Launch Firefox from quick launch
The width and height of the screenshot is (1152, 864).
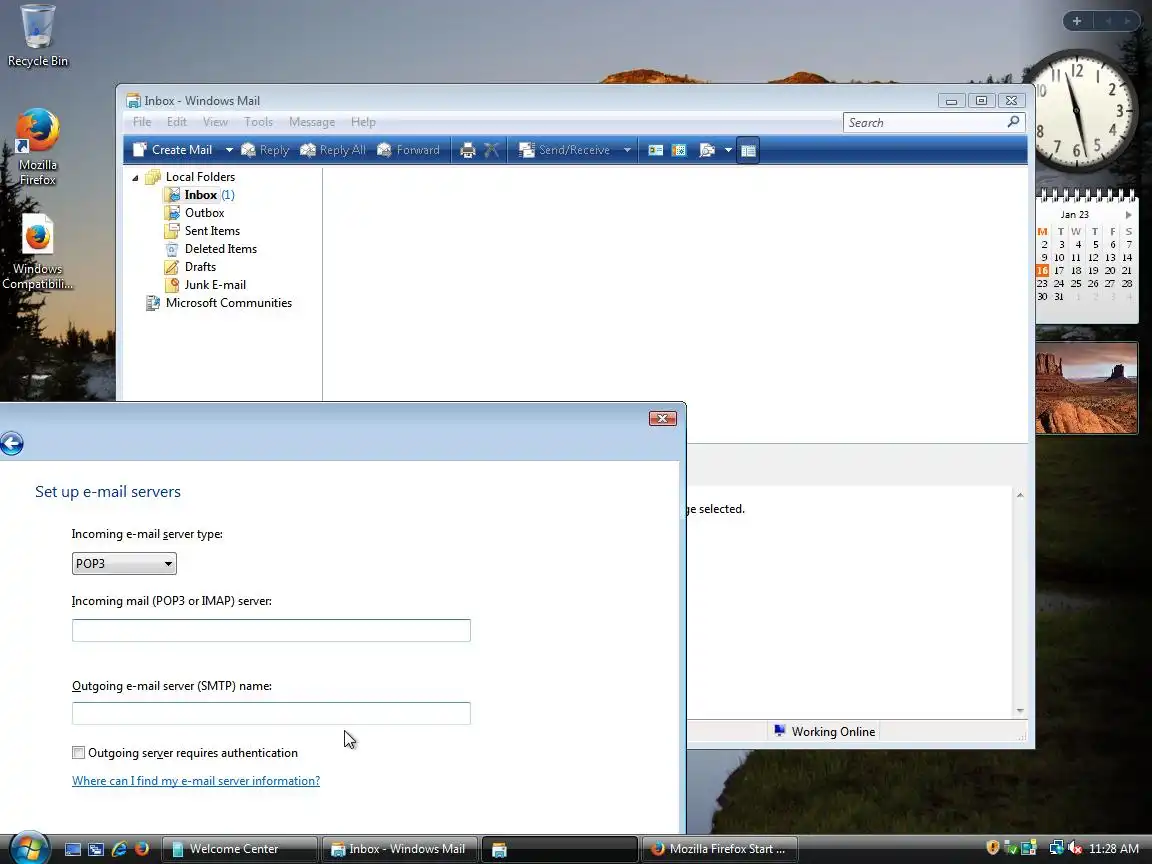coord(142,849)
